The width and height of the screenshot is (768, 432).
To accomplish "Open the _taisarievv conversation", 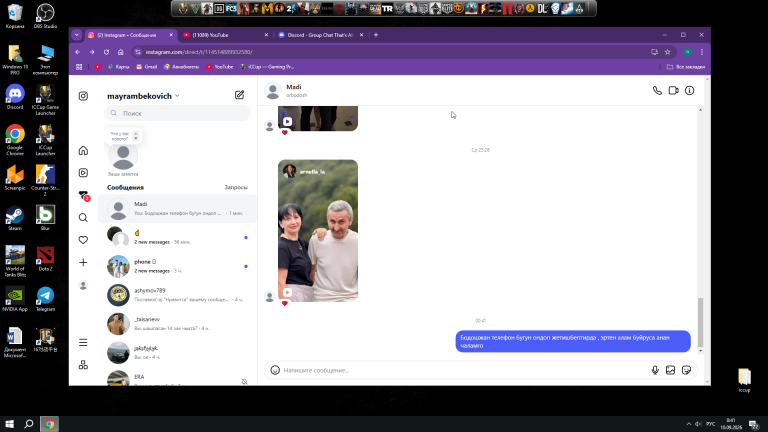I will (177, 323).
